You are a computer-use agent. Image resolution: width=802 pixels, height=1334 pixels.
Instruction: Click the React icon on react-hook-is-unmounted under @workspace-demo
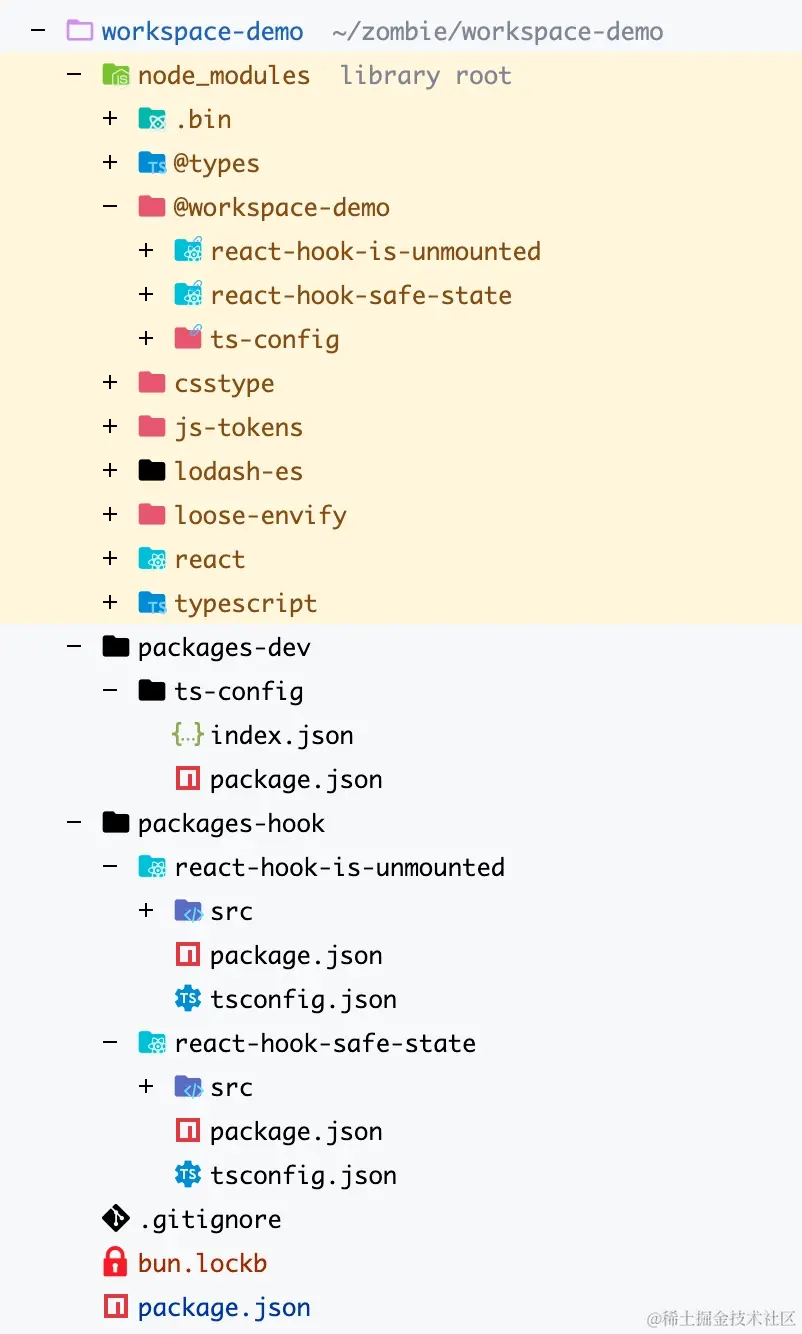pos(188,250)
